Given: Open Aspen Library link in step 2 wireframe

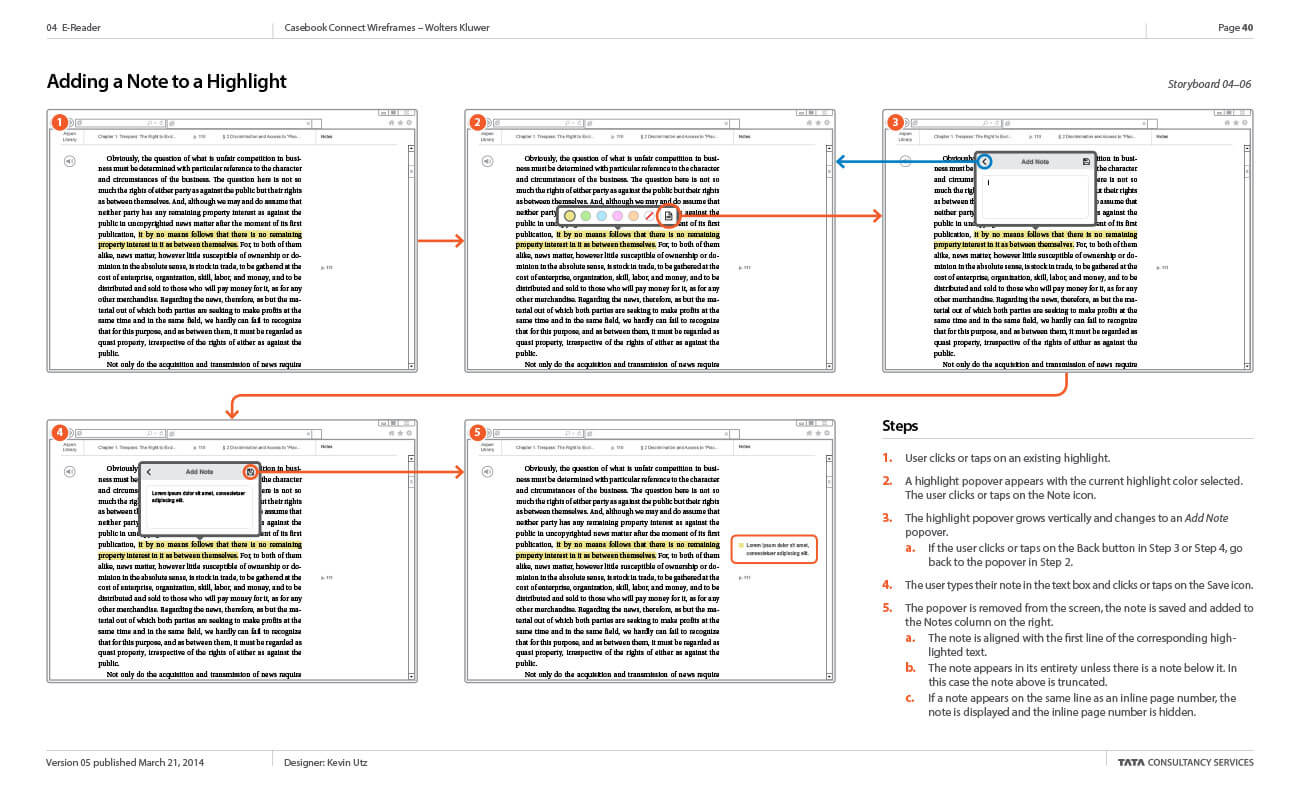Looking at the screenshot, I should (486, 136).
